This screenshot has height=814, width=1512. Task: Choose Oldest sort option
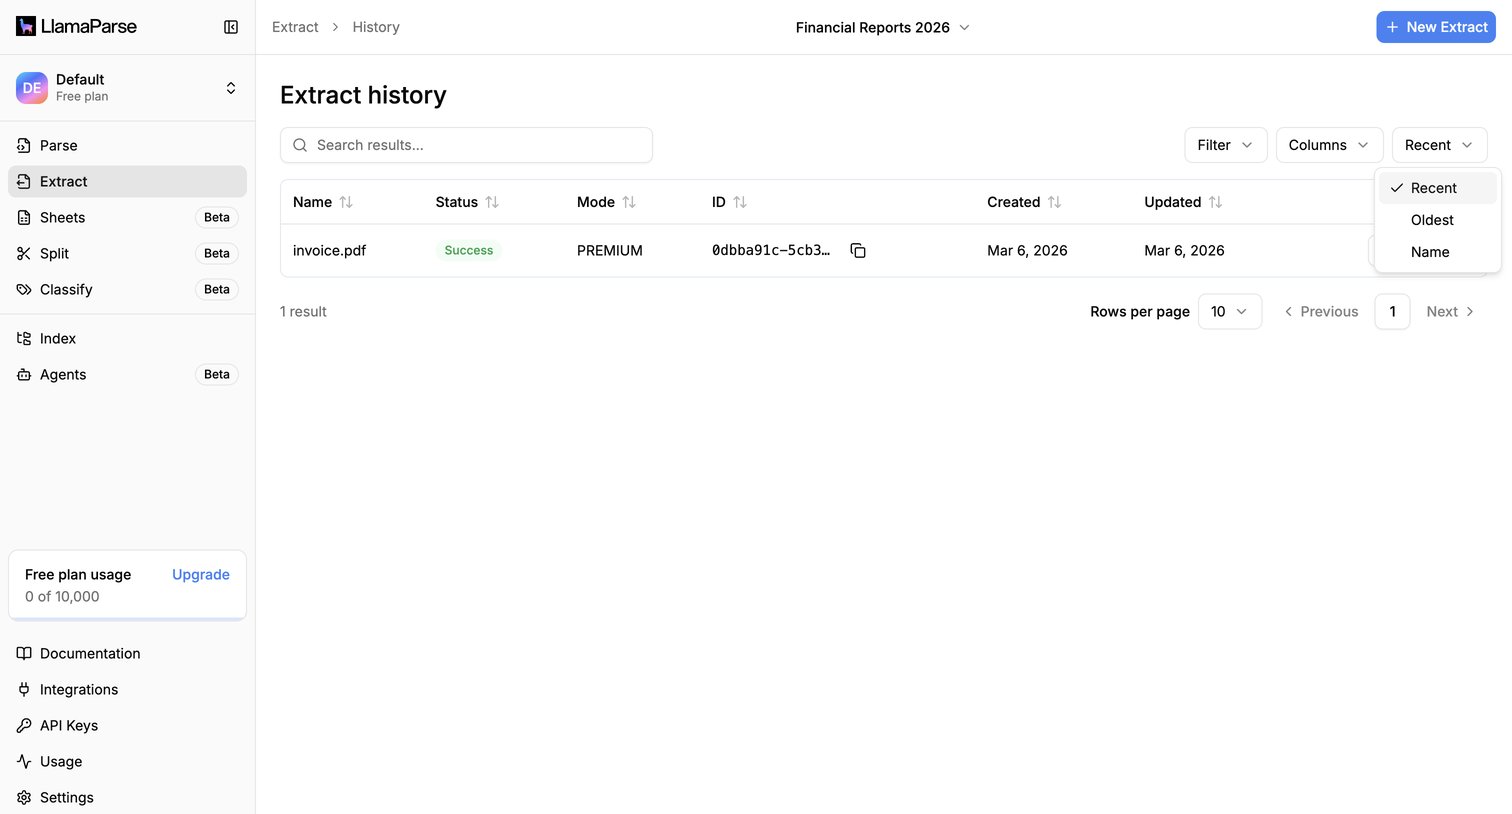(x=1438, y=220)
